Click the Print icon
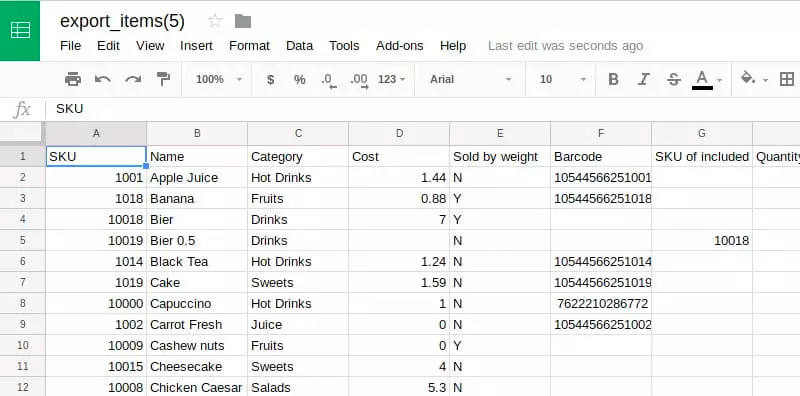 [73, 79]
